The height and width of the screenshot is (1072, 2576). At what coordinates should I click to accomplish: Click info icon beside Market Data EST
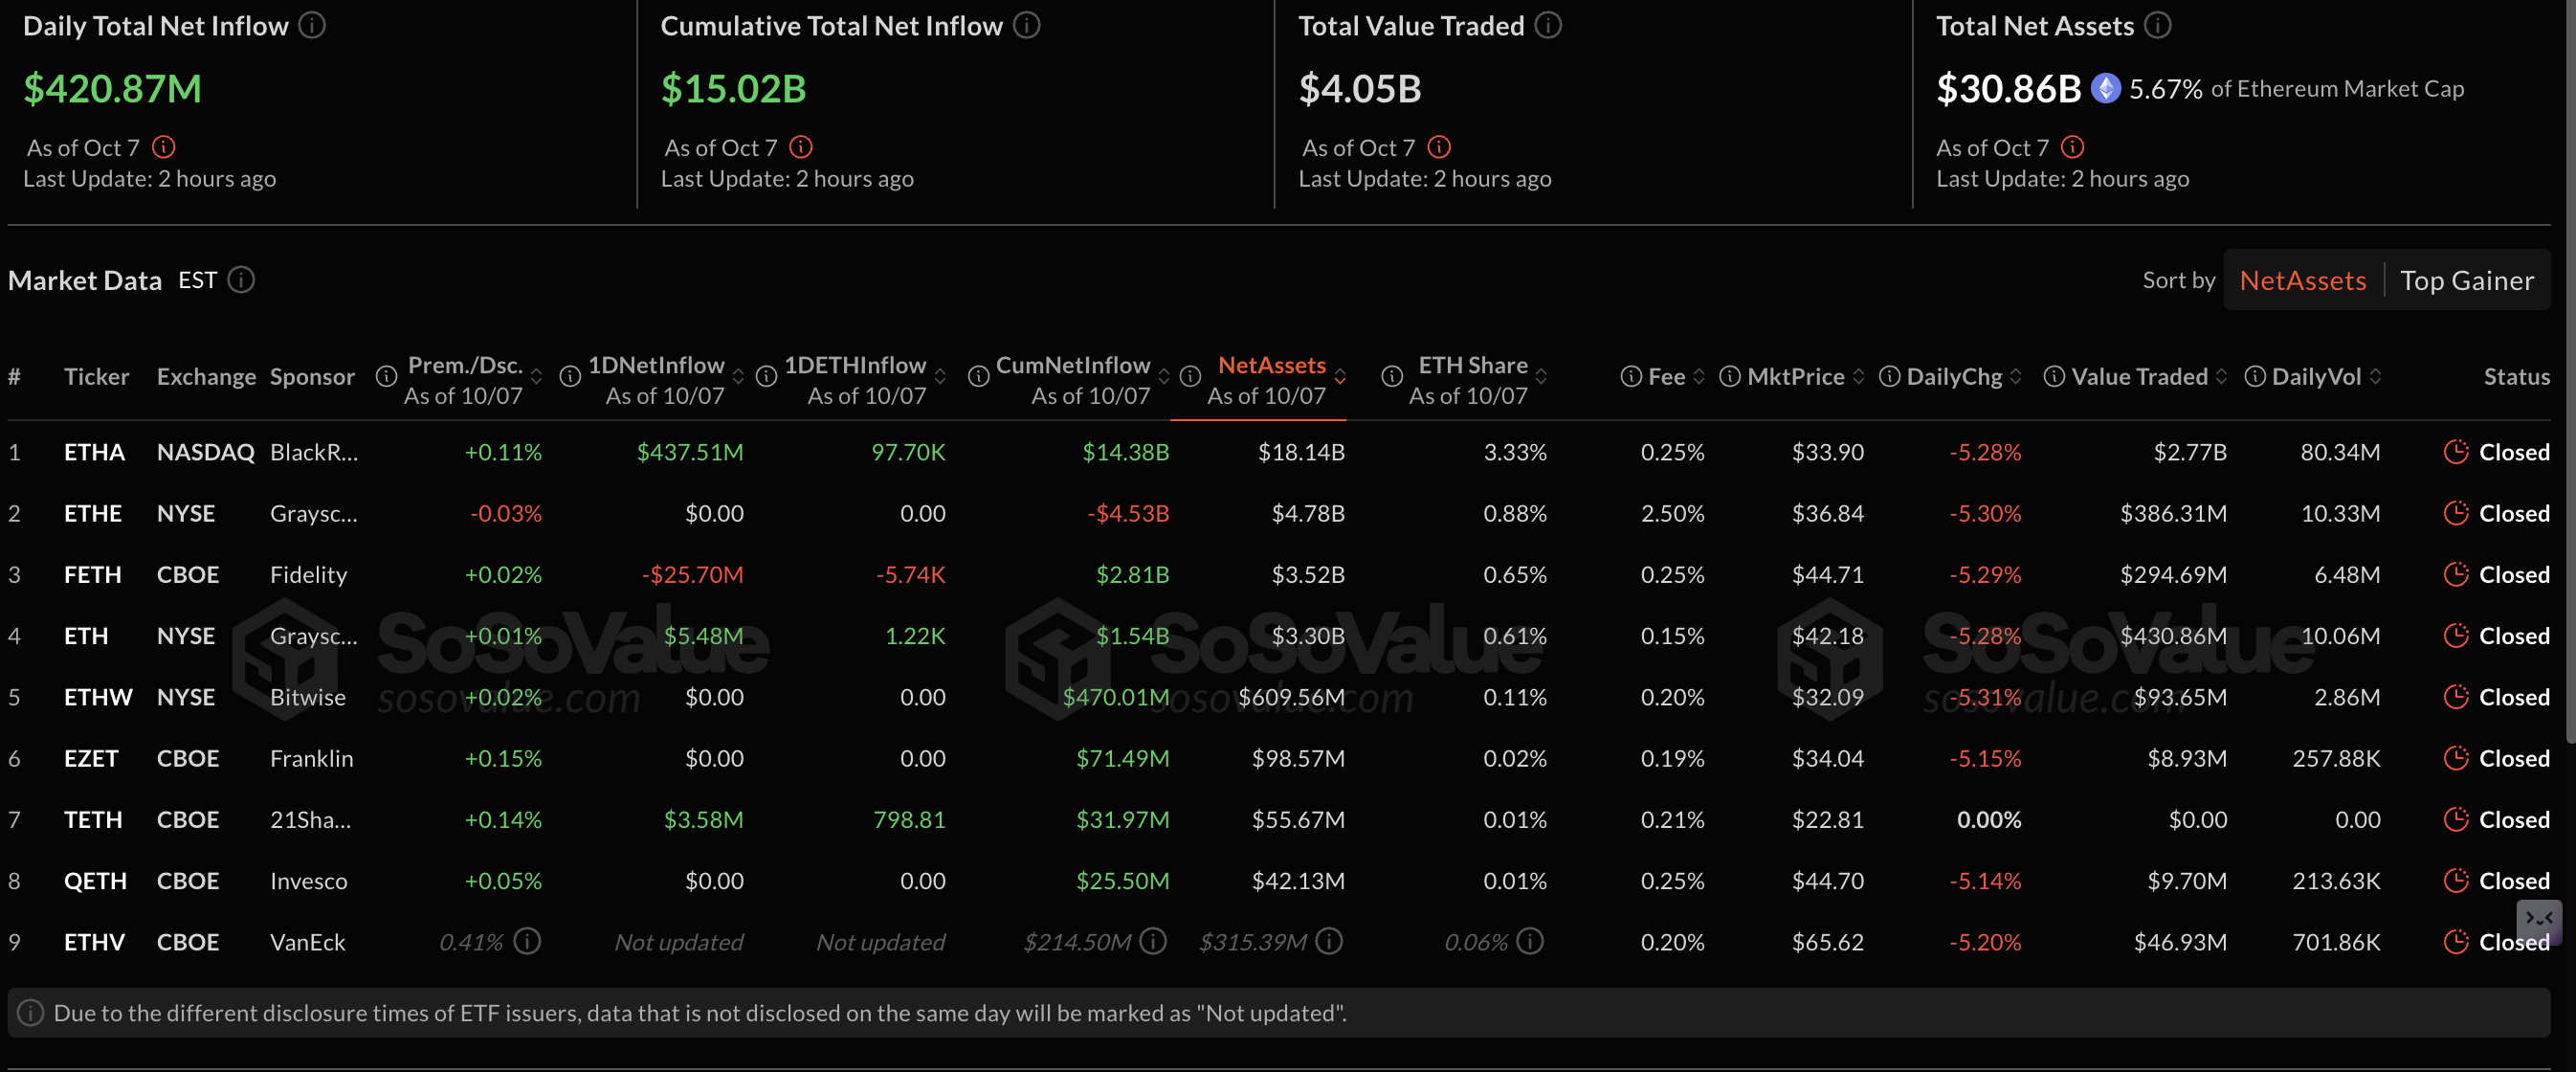(241, 280)
